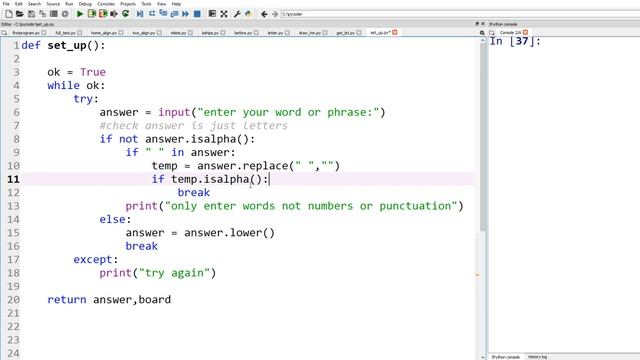Close the get_let.py tab
This screenshot has height=360, width=640.
[x=359, y=33]
